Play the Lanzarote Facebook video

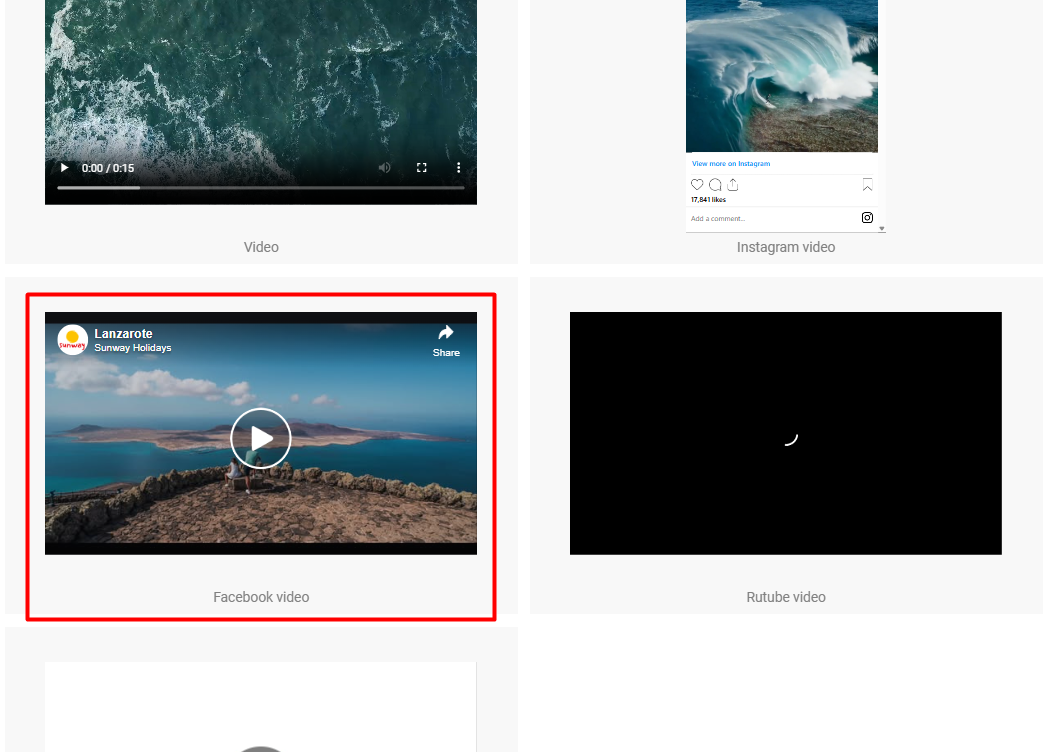tap(260, 438)
